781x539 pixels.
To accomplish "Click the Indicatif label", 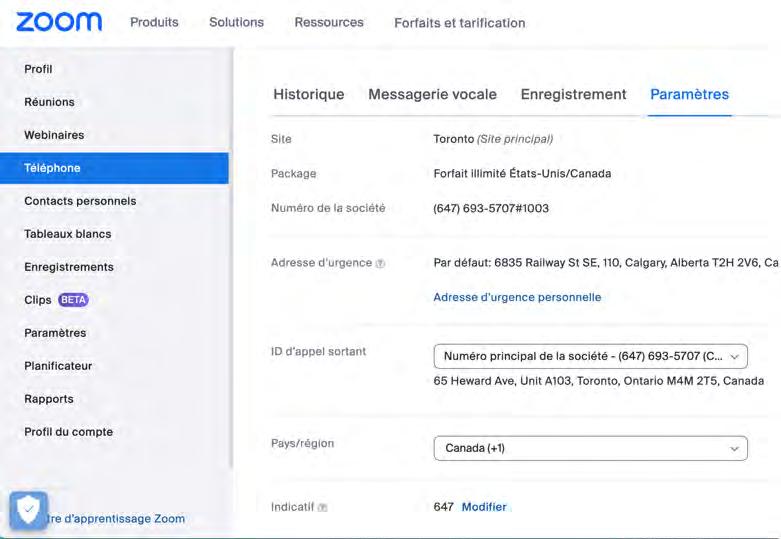I will point(292,507).
